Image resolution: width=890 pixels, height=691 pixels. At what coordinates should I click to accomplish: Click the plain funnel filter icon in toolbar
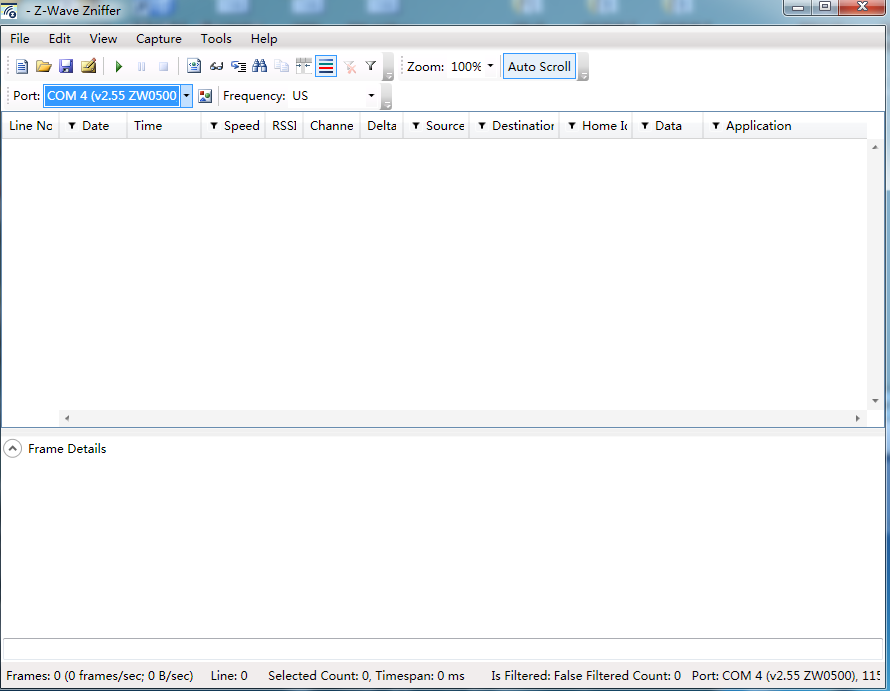pyautogui.click(x=371, y=66)
